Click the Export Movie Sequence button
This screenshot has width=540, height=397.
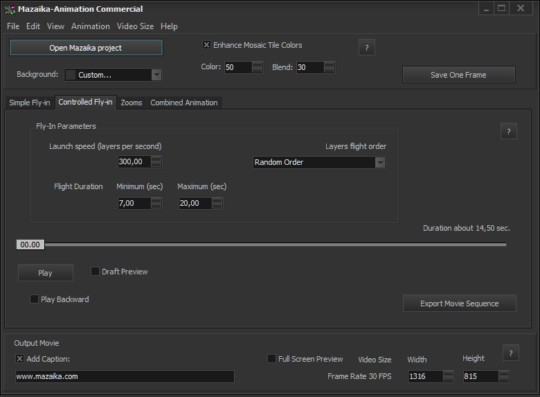[459, 303]
